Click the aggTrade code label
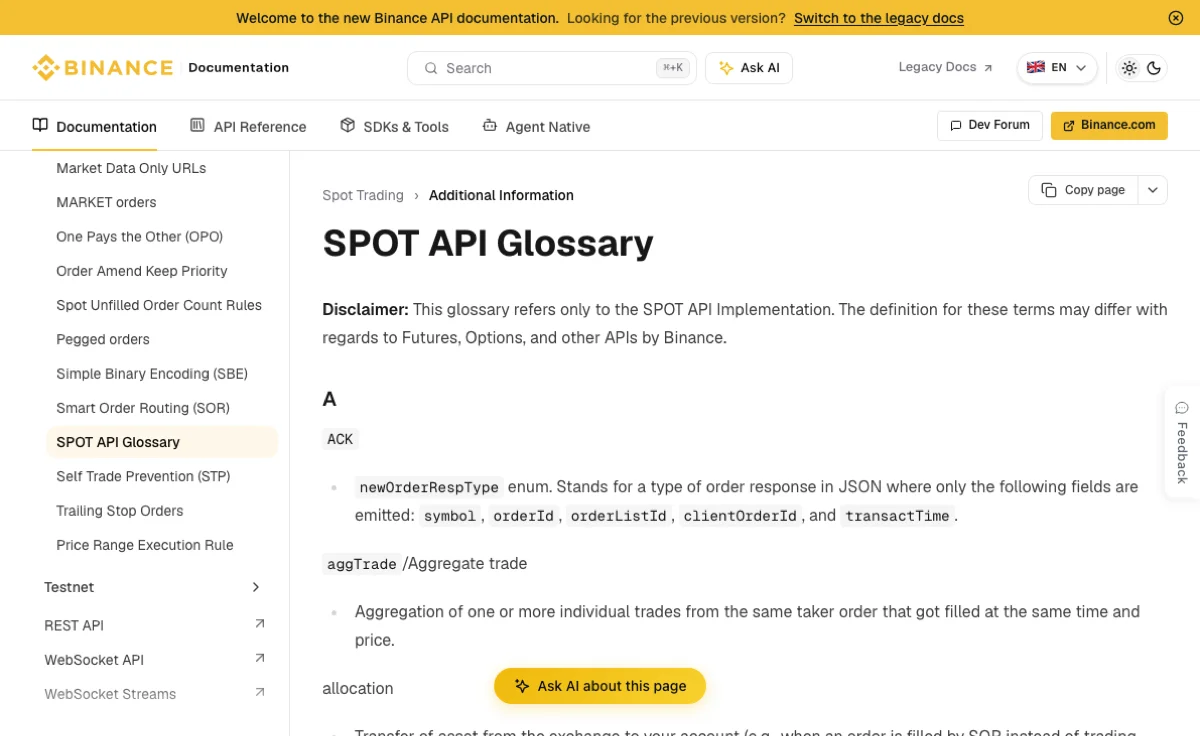This screenshot has height=736, width=1200. [362, 564]
